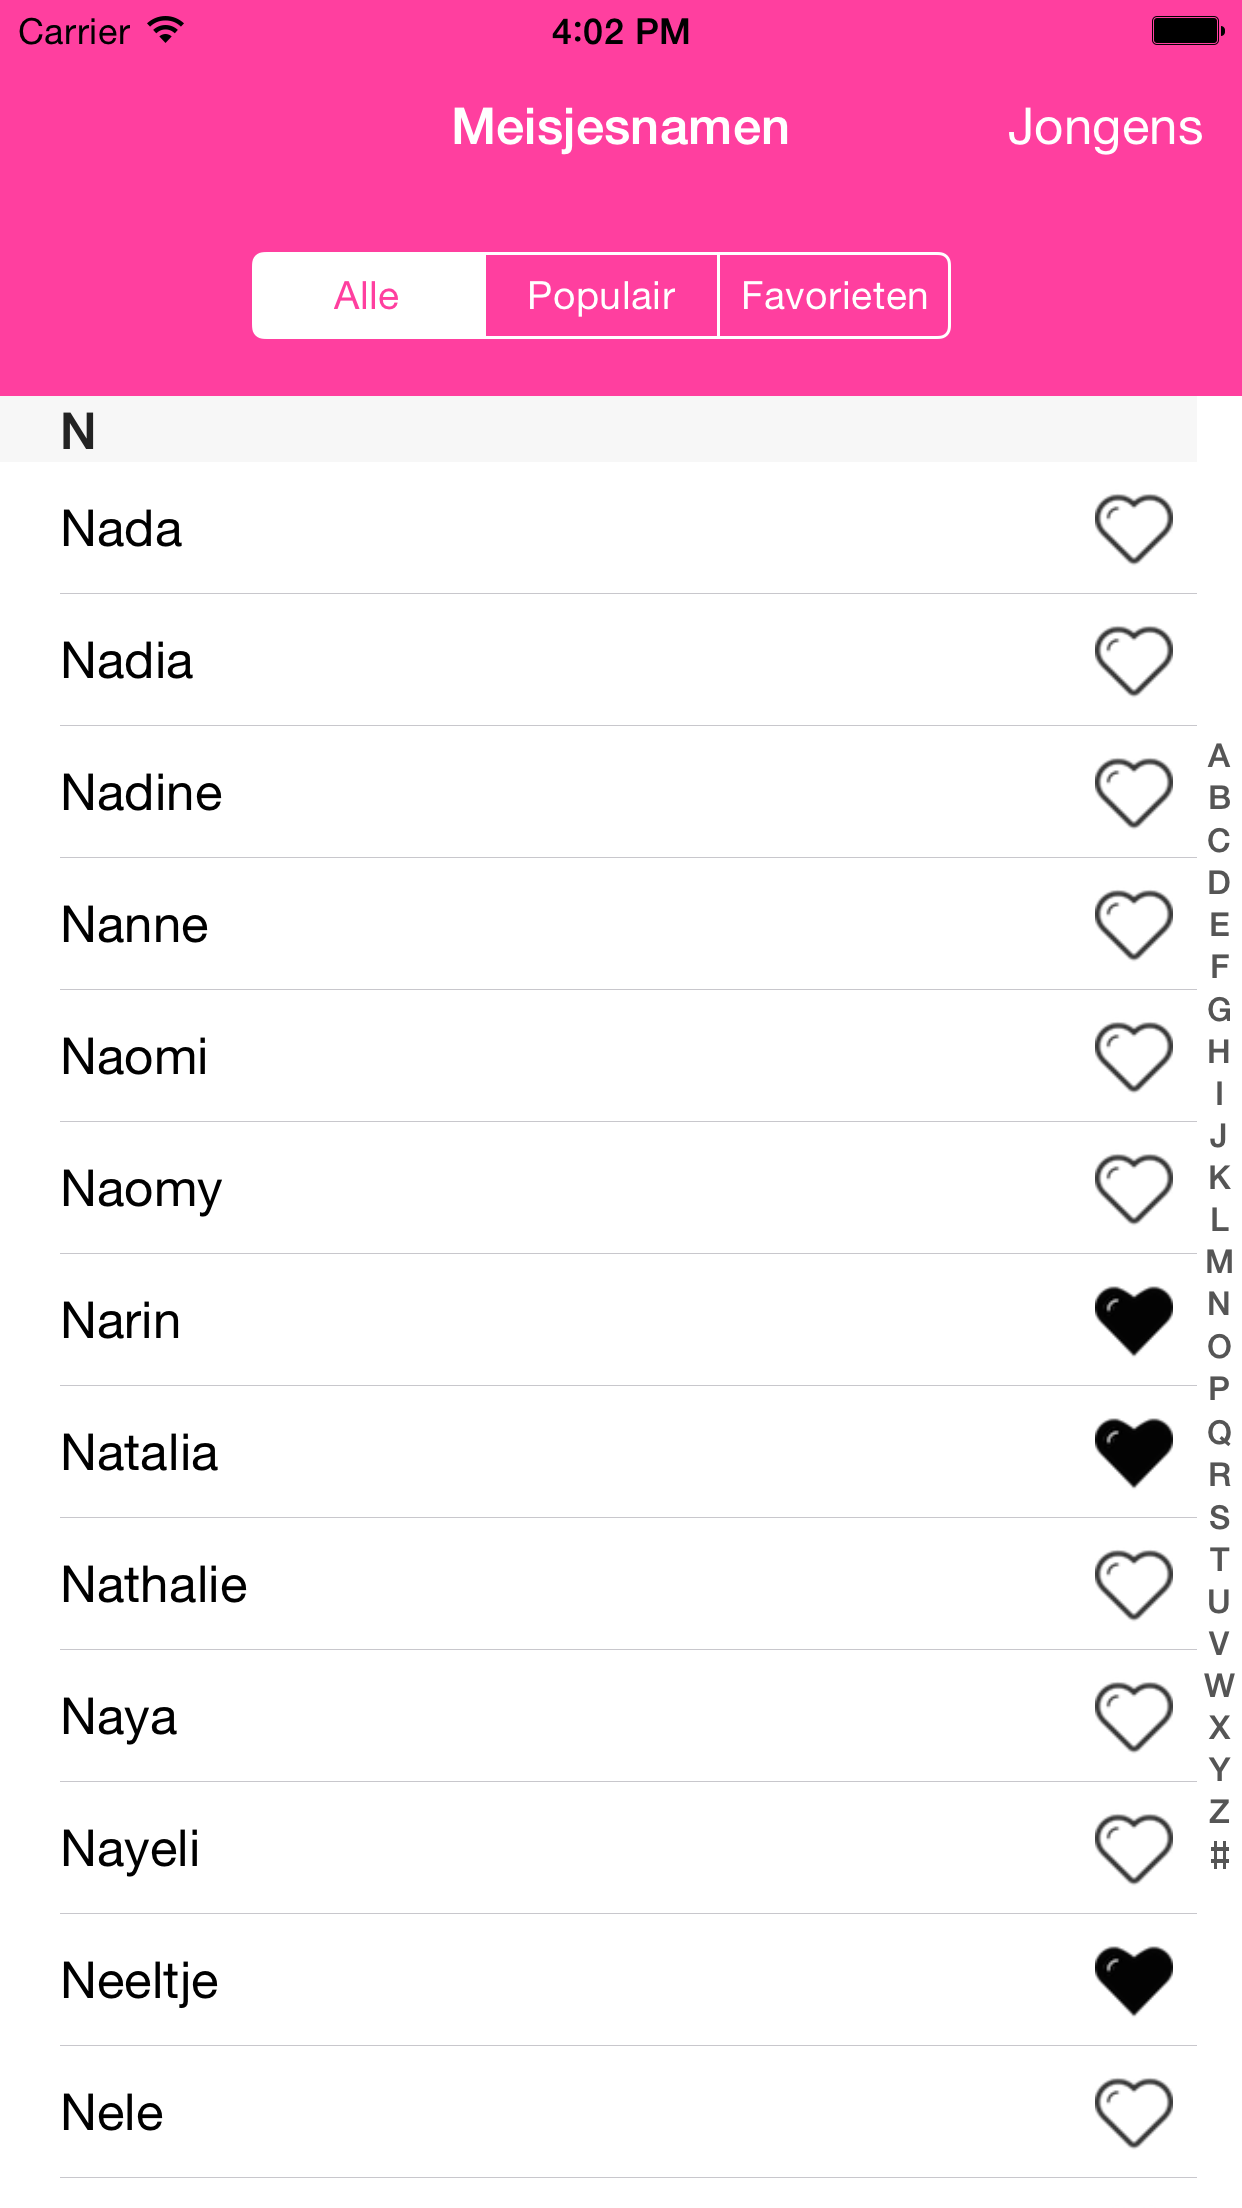Jump to letter A in alphabet index
This screenshot has height=2208, width=1242.
[x=1219, y=756]
